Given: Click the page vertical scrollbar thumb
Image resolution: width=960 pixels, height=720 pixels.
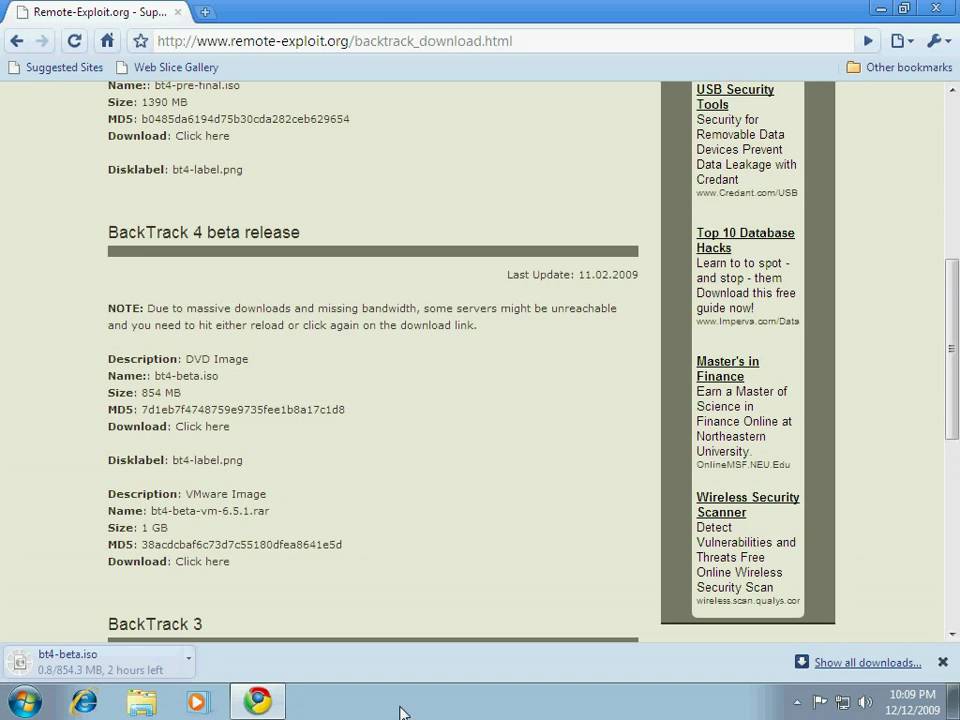Looking at the screenshot, I should pos(951,348).
